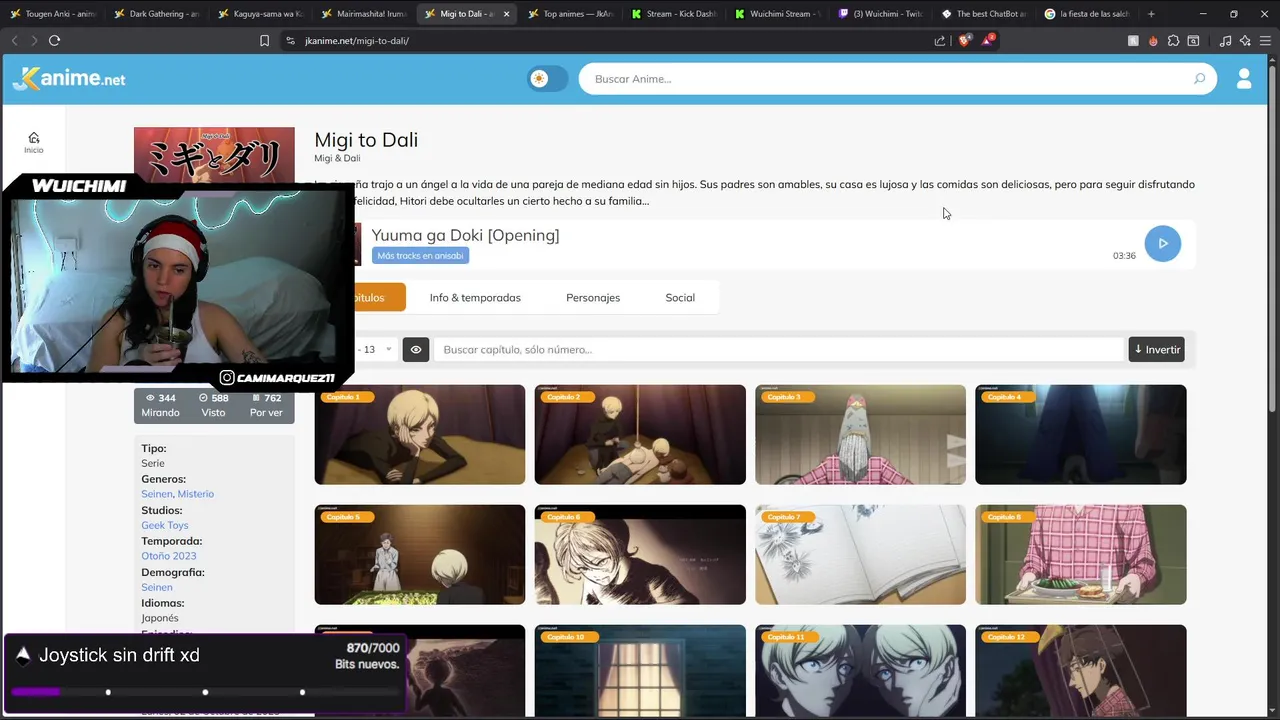This screenshot has height=720, width=1280.
Task: Open the browser hamburger menu
Action: (x=1265, y=41)
